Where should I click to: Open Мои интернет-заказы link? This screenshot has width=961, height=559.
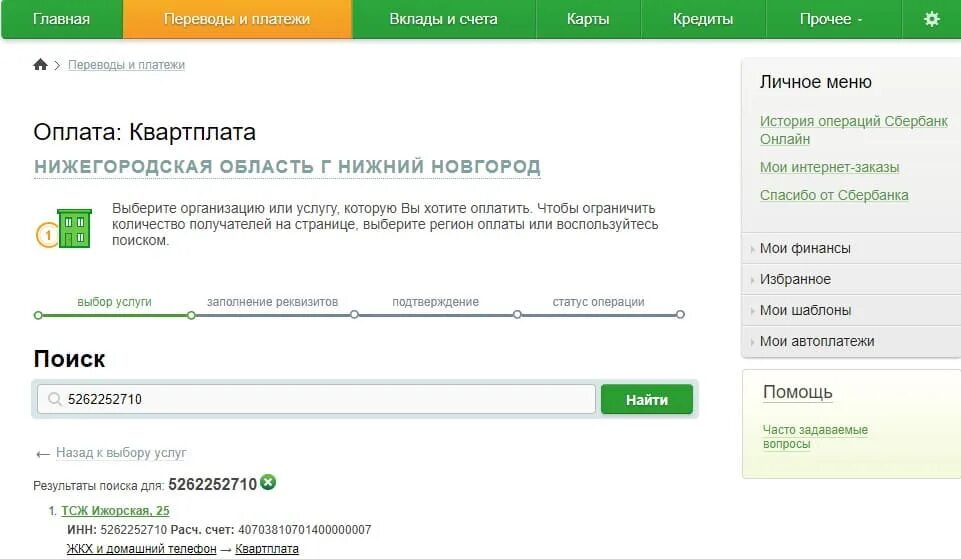pos(829,167)
